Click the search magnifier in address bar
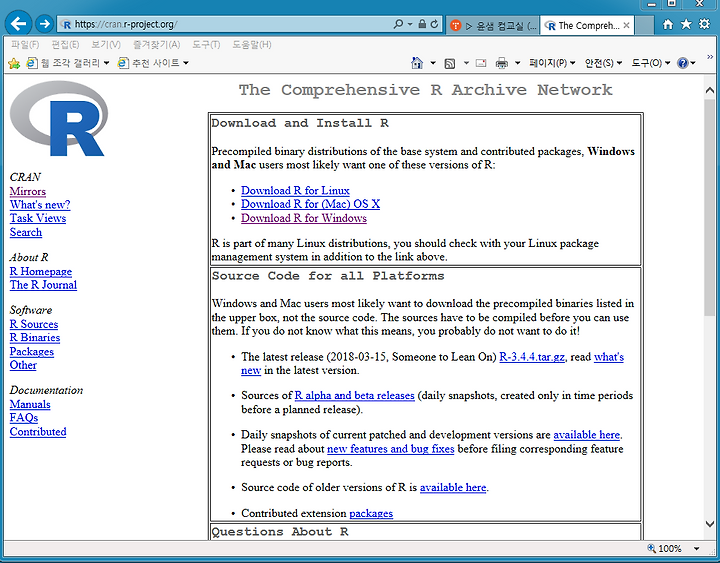 398,24
